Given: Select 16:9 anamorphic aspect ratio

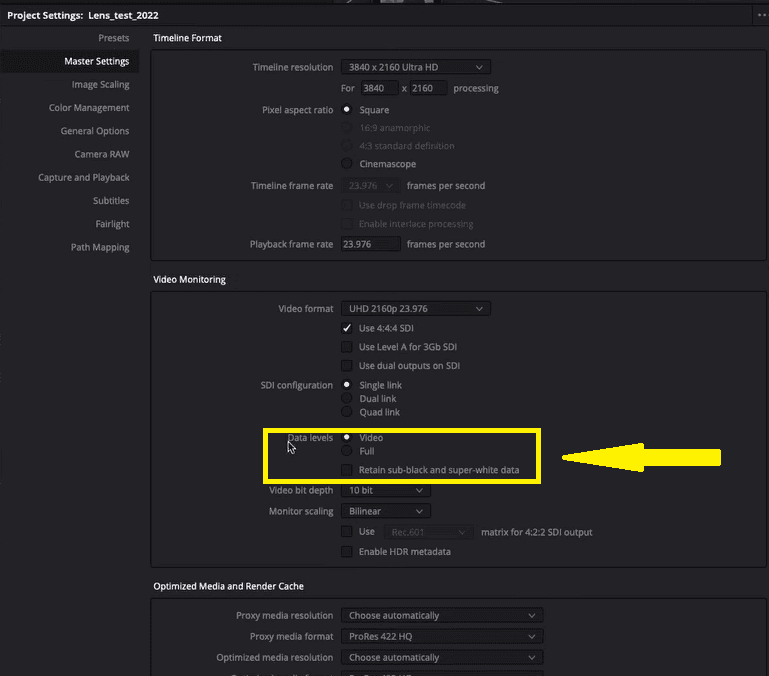Looking at the screenshot, I should (x=347, y=128).
